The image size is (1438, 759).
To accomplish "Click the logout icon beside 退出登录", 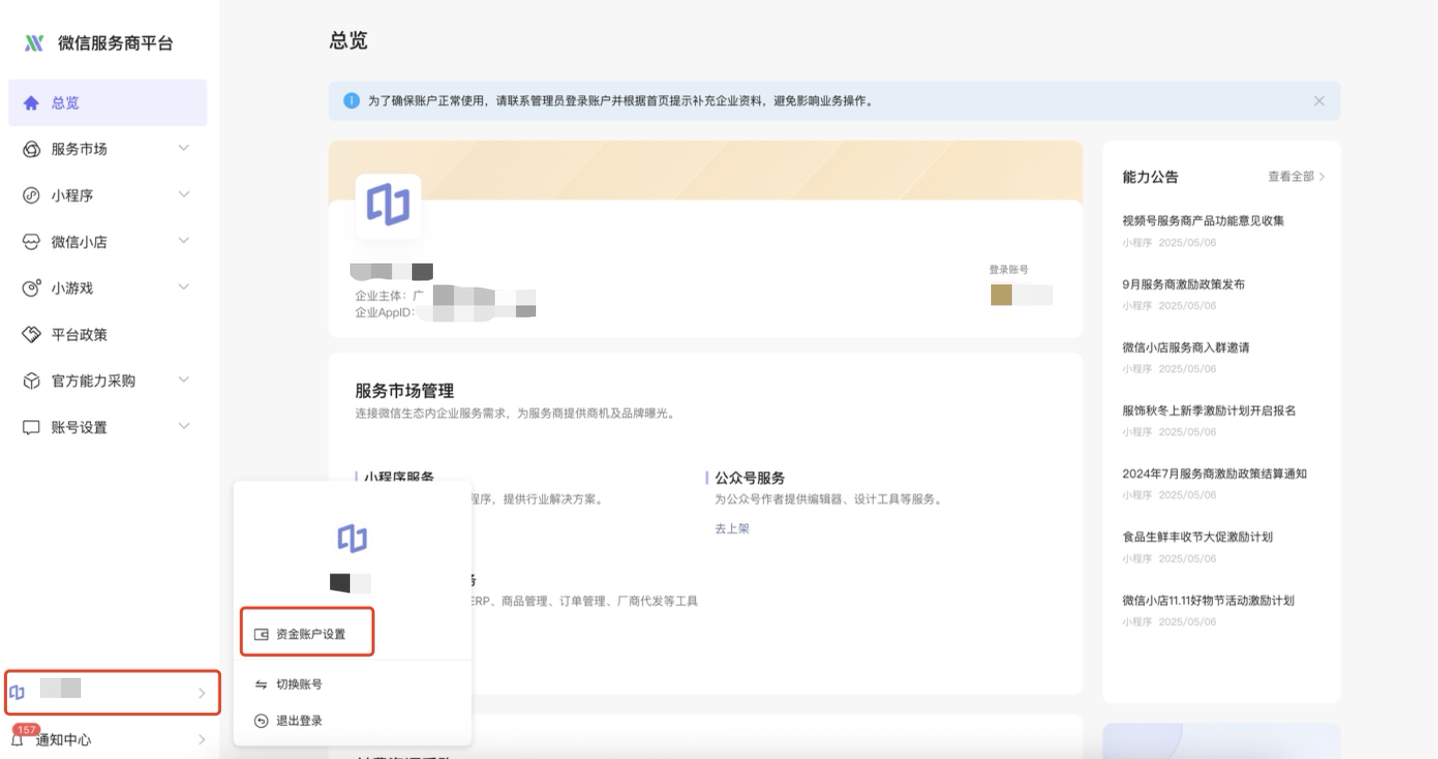I will (x=262, y=721).
